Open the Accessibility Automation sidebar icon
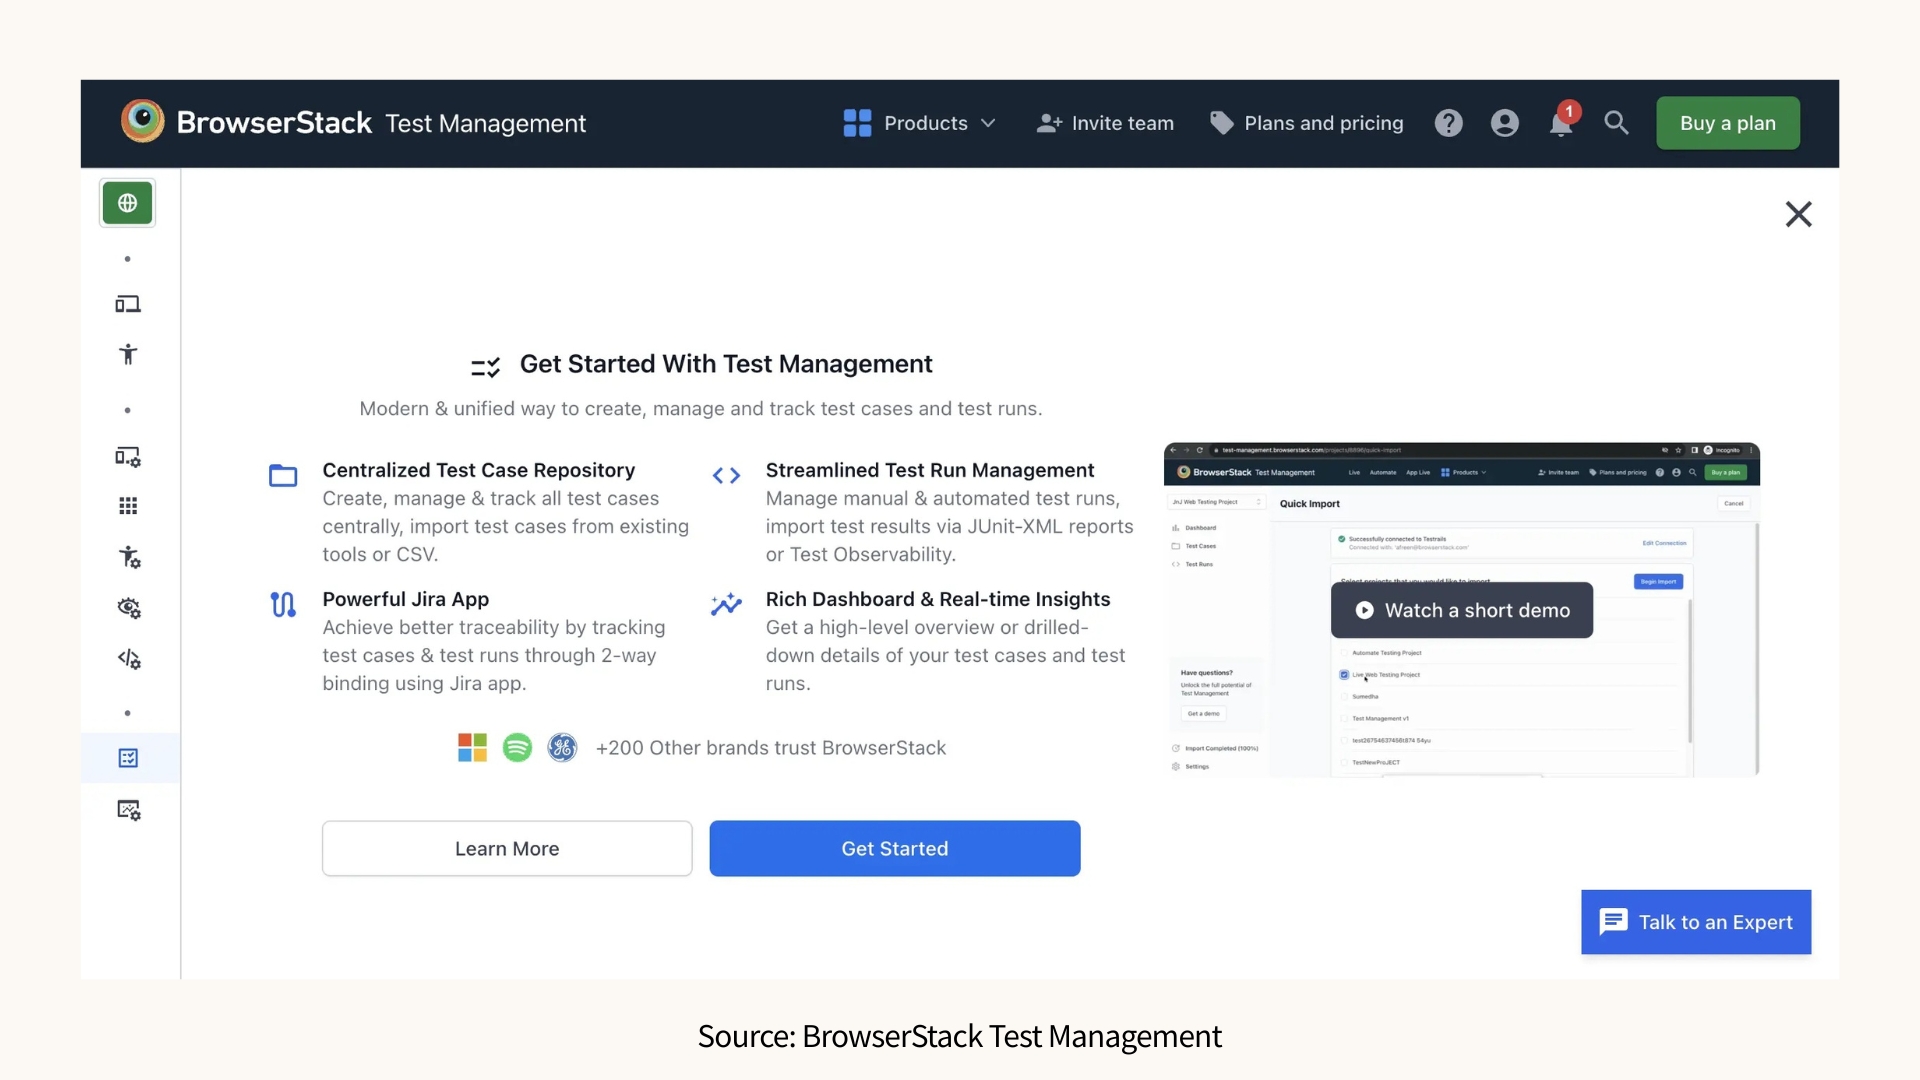 [x=129, y=557]
